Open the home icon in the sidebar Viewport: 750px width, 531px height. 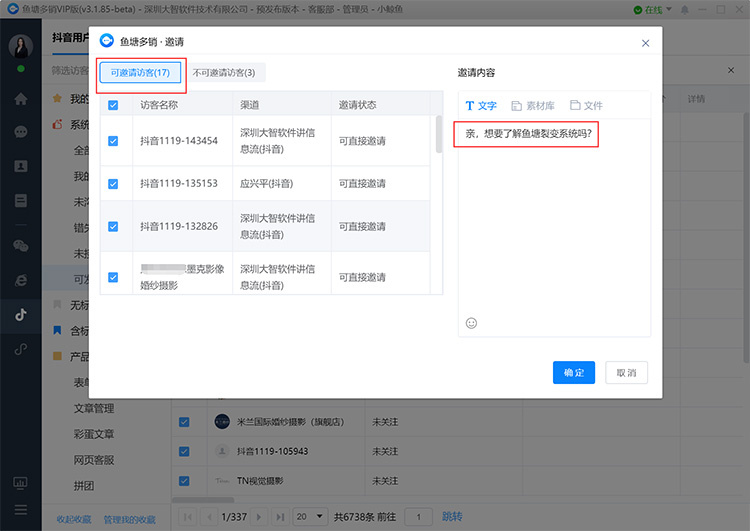point(21,99)
